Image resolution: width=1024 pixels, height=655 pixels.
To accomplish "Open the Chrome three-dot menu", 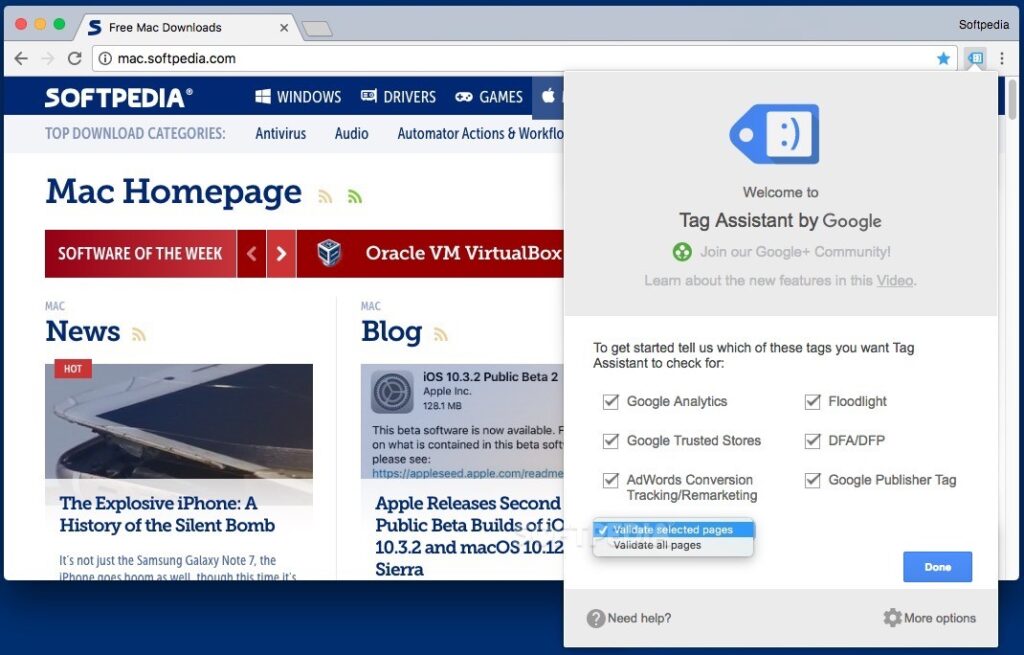I will [x=1002, y=58].
